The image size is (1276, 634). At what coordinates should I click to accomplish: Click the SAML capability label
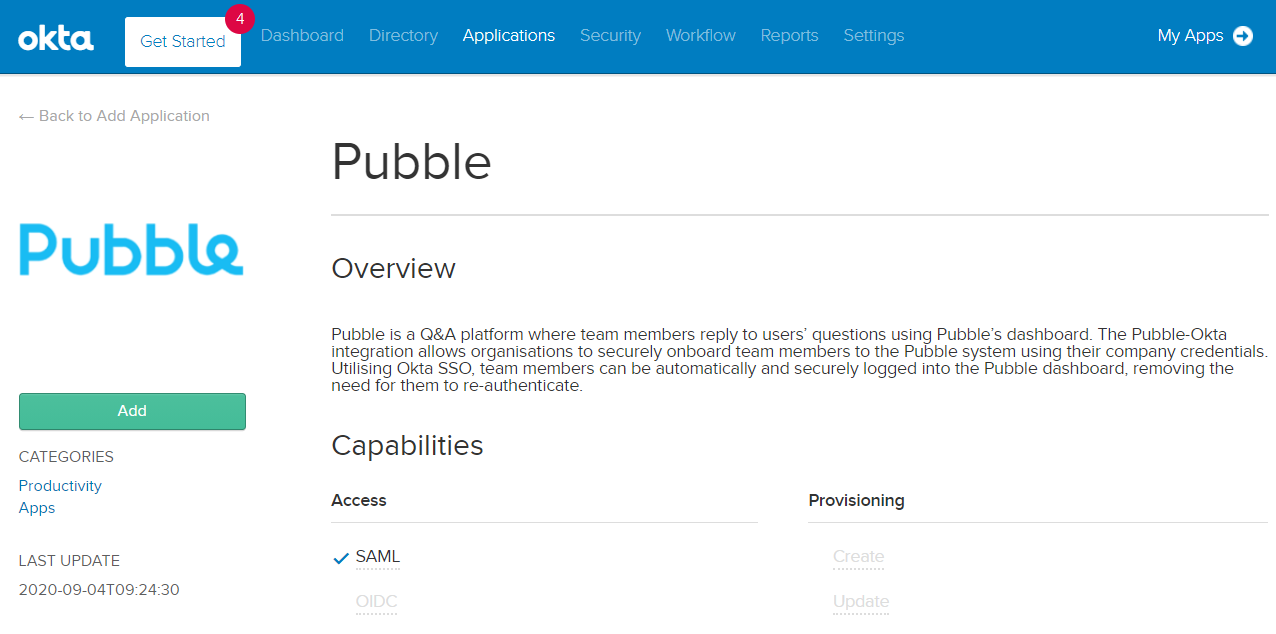pos(378,557)
